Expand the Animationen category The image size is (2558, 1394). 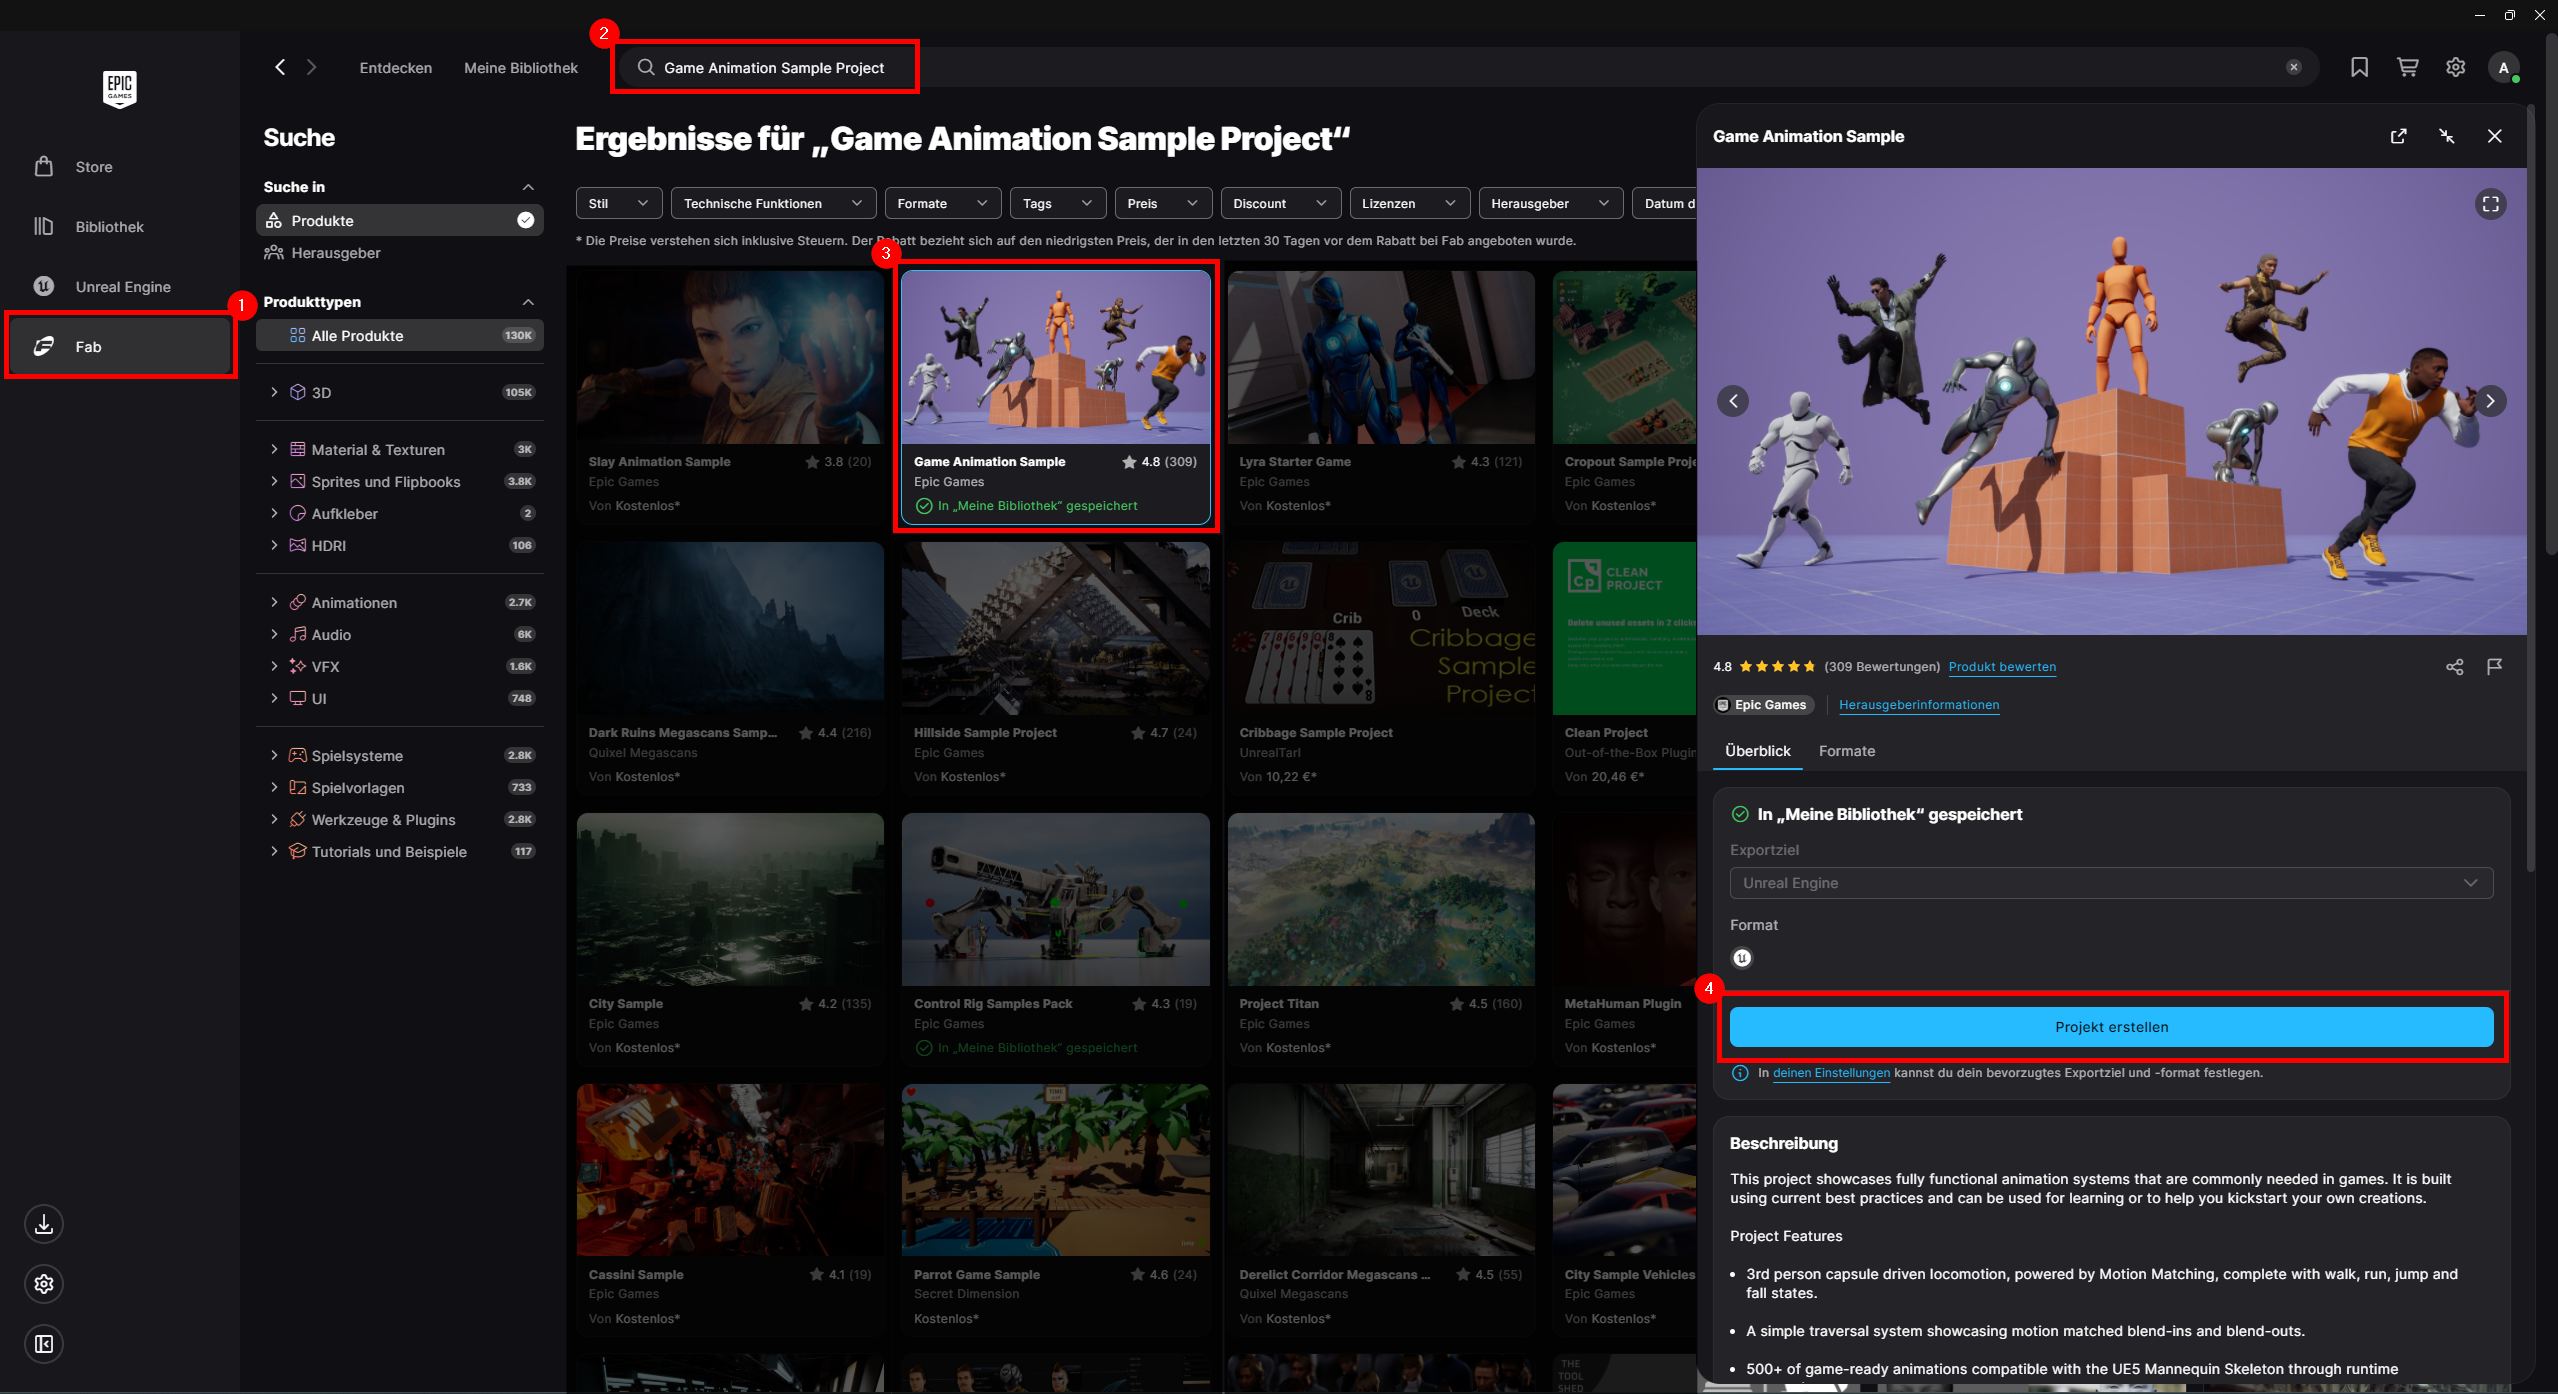(x=274, y=602)
